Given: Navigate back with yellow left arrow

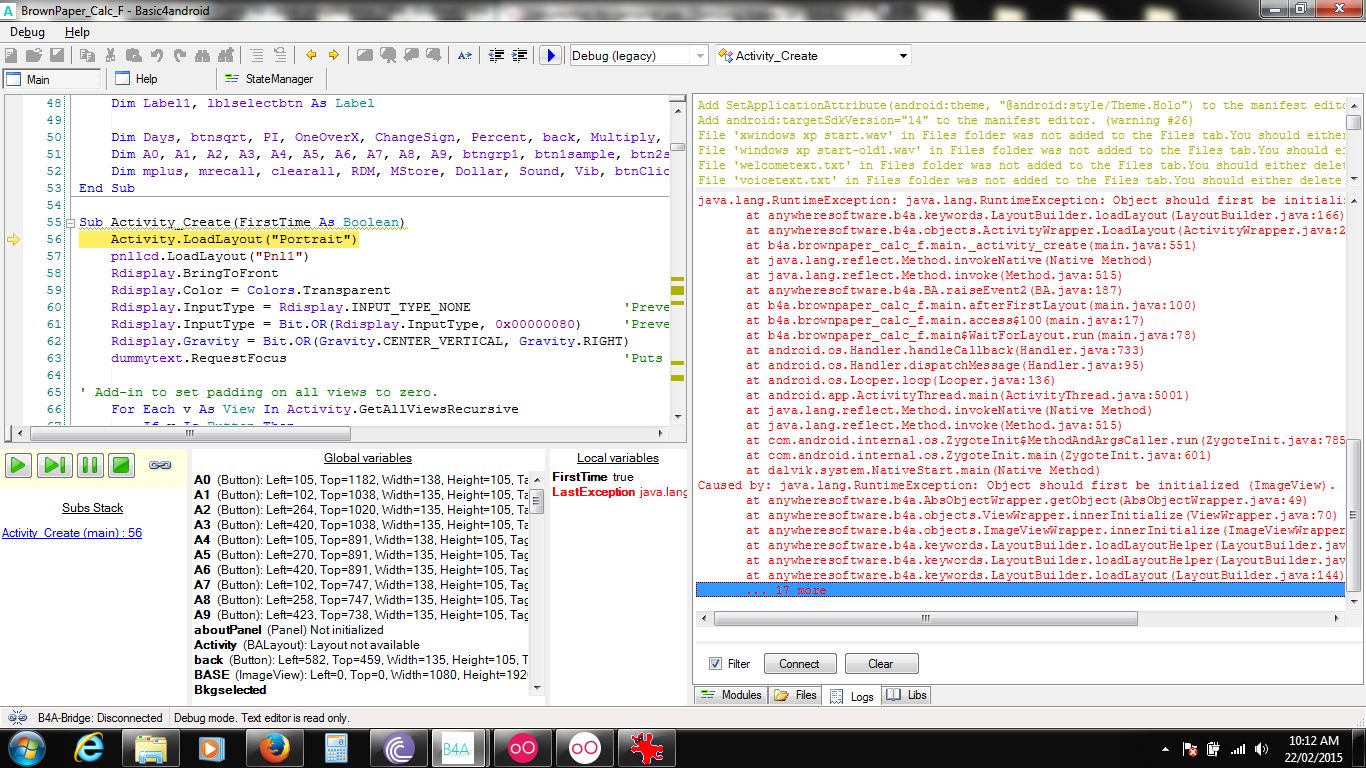Looking at the screenshot, I should coord(311,56).
